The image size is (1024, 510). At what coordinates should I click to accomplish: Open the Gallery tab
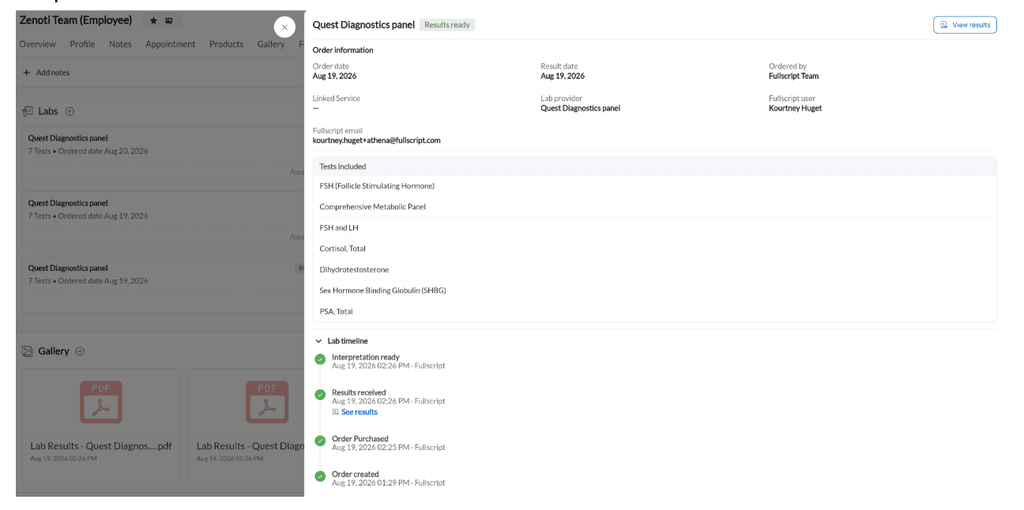click(271, 44)
